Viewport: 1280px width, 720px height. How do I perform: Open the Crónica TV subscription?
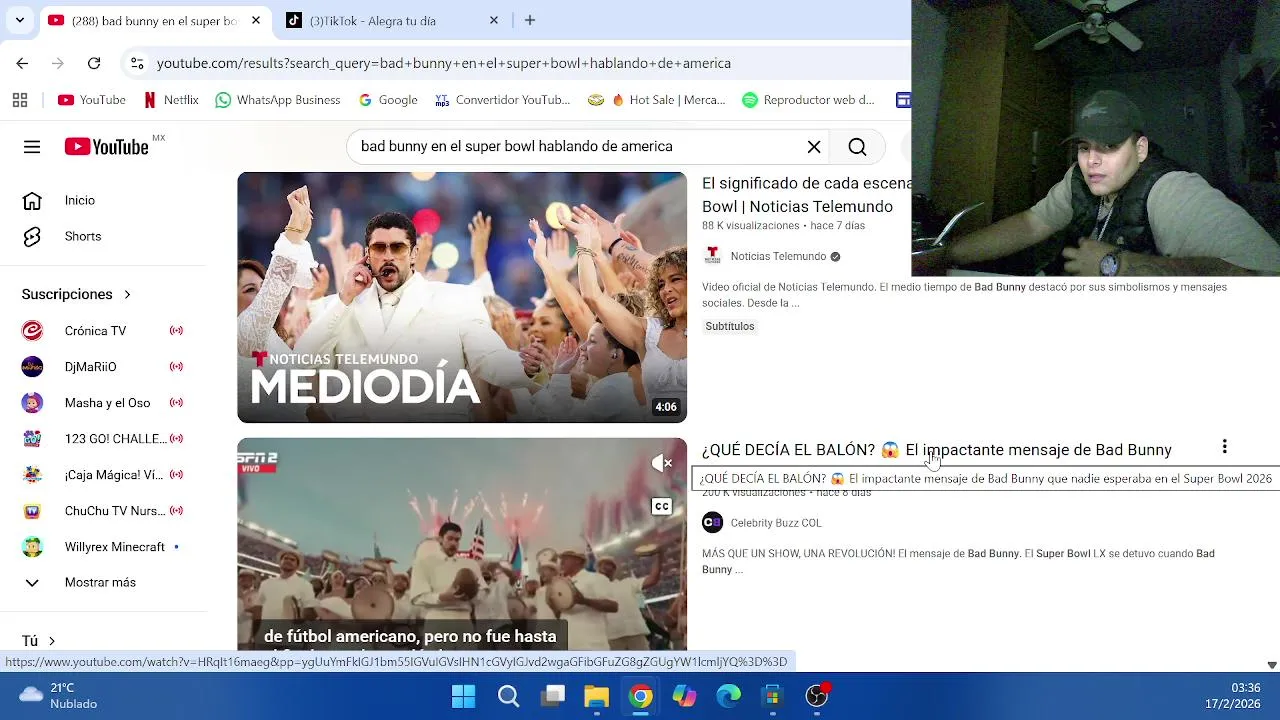(x=104, y=331)
